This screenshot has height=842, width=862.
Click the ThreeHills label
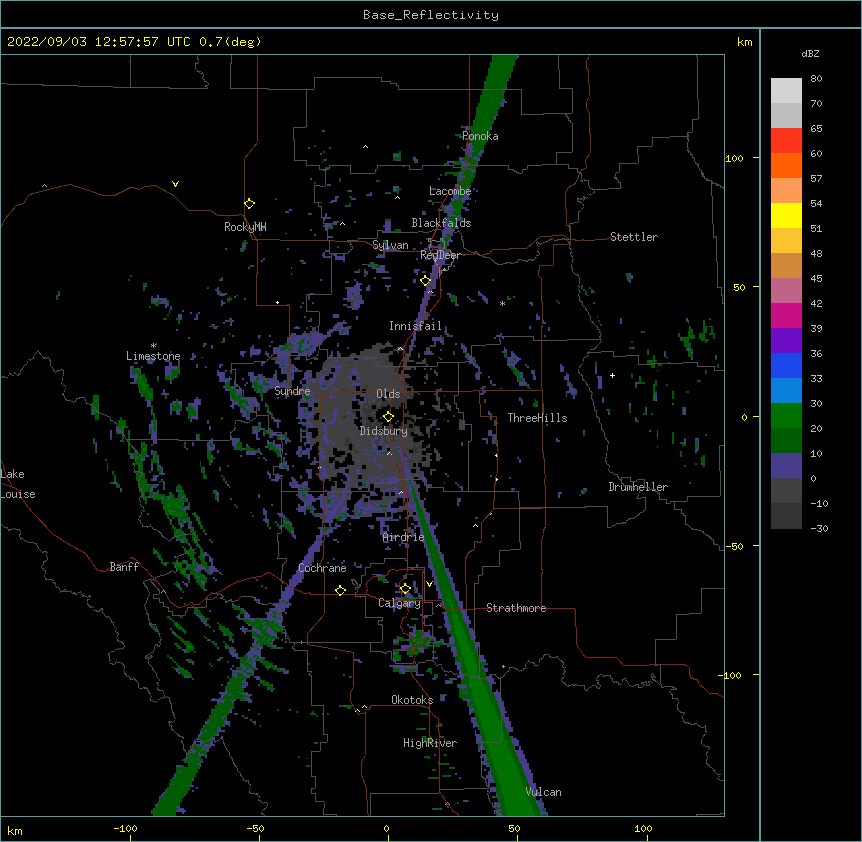[537, 418]
